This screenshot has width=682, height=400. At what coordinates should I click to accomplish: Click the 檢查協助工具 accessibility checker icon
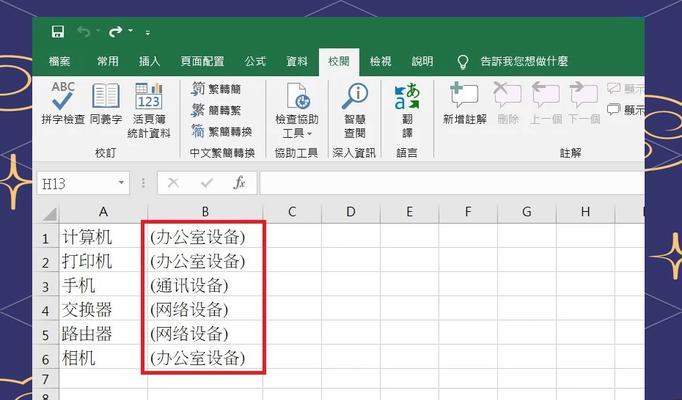[x=297, y=96]
